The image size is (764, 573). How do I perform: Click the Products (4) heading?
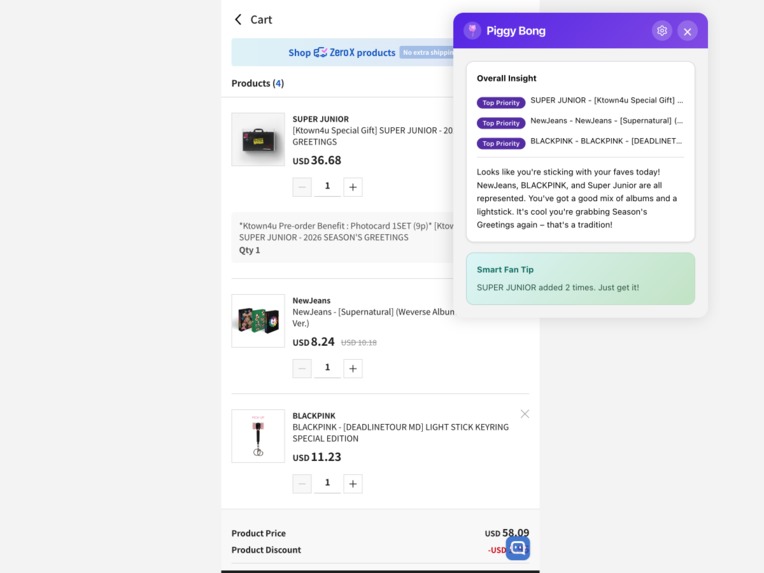coord(257,83)
